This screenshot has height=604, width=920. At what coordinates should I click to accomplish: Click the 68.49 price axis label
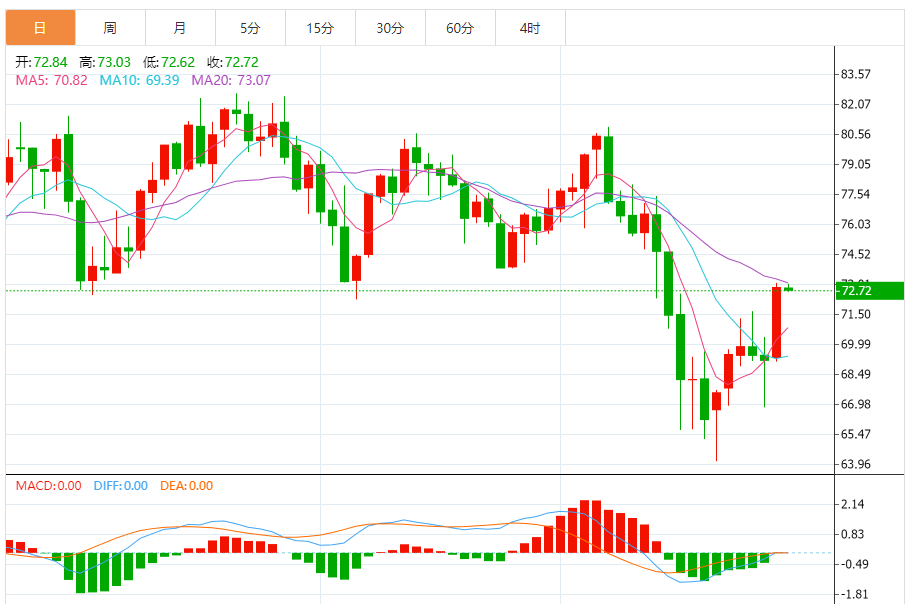(x=855, y=374)
